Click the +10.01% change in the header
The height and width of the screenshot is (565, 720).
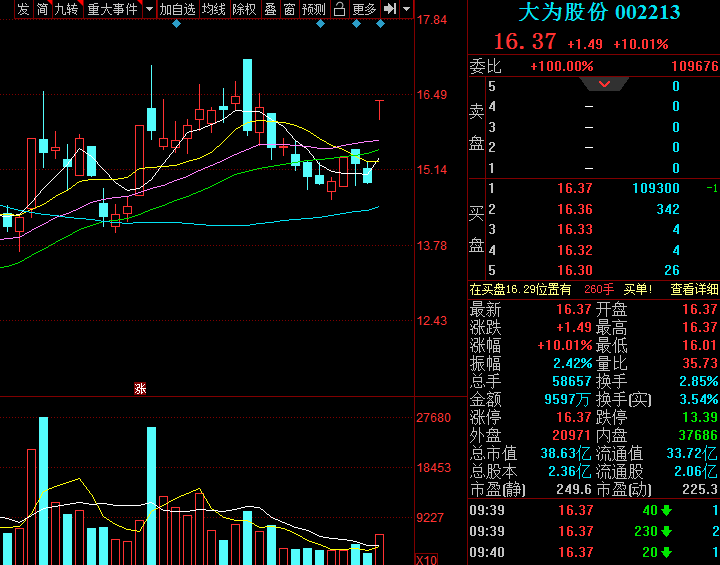[x=641, y=44]
